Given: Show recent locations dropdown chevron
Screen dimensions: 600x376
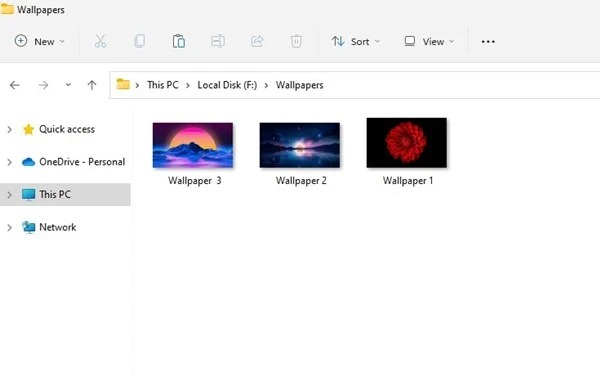Looking at the screenshot, I should [68, 85].
